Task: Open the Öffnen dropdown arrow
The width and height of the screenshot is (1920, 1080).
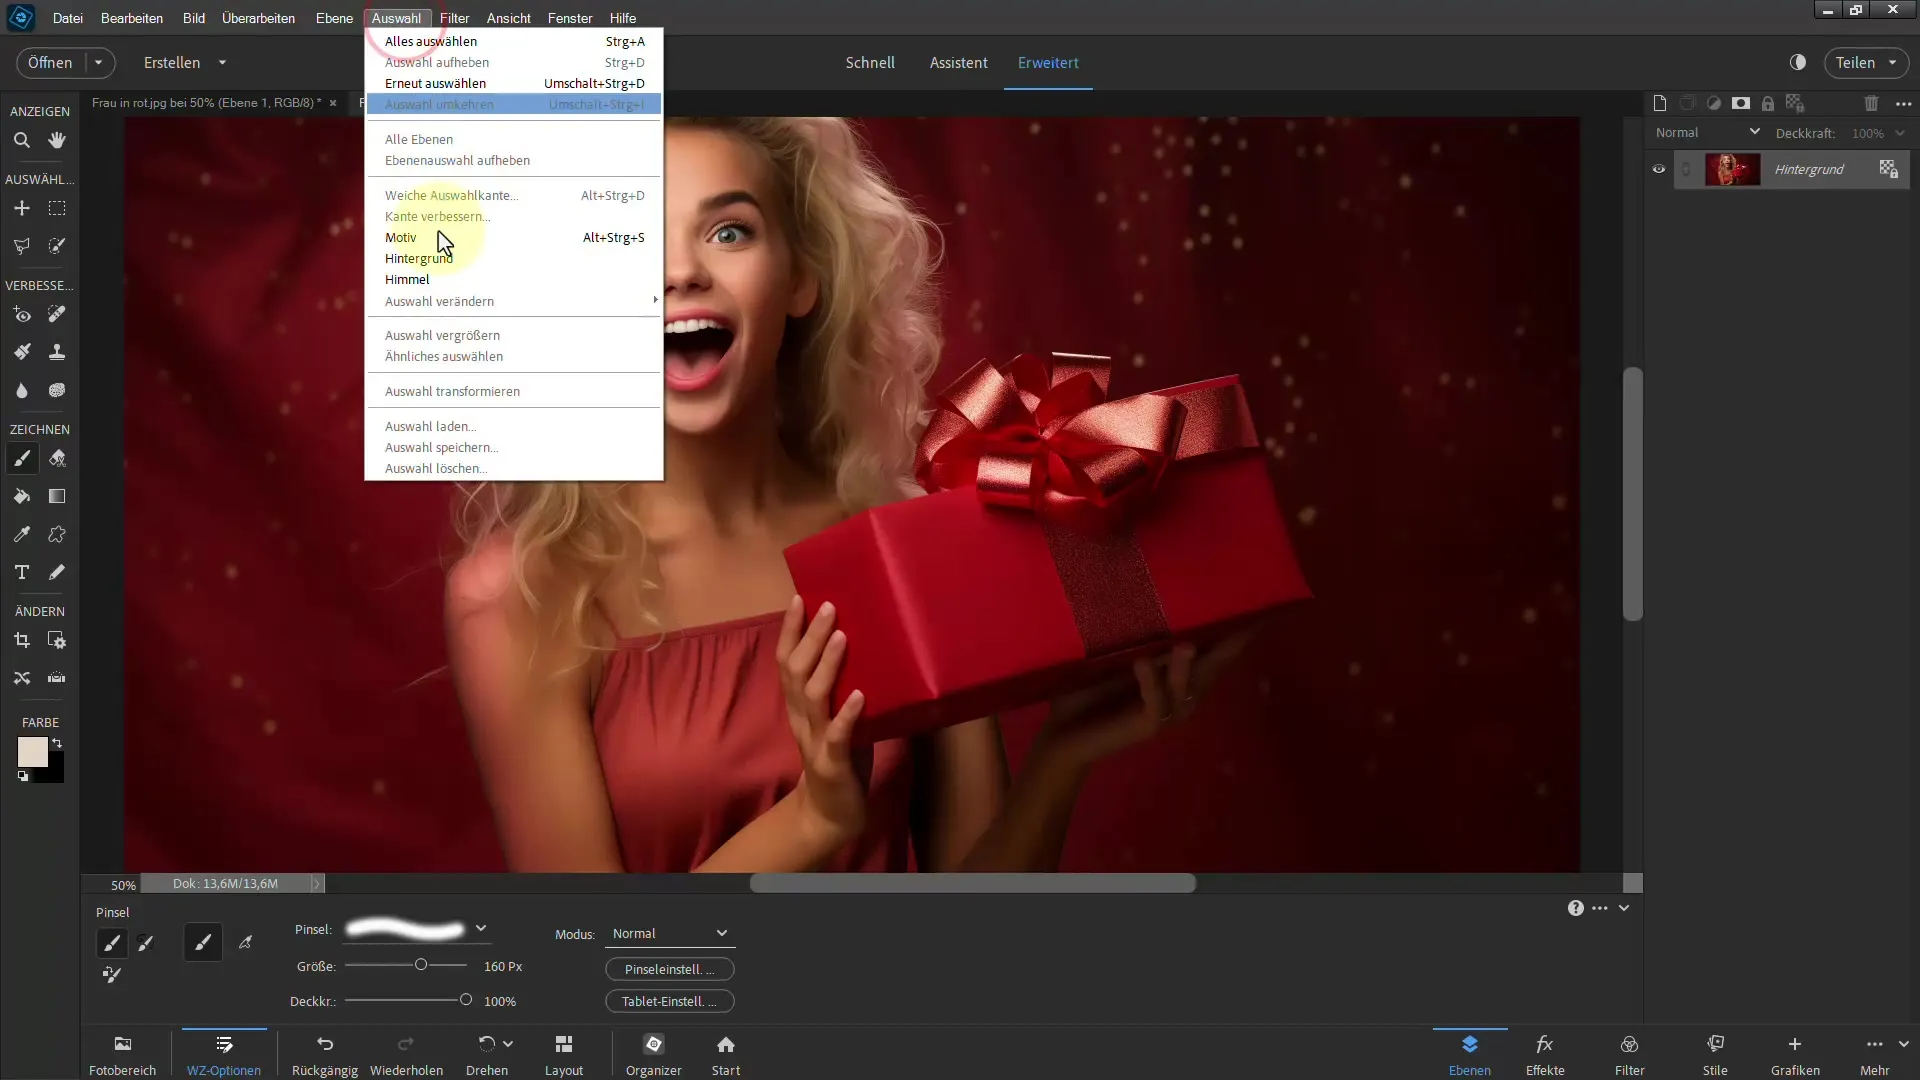Action: 98,62
